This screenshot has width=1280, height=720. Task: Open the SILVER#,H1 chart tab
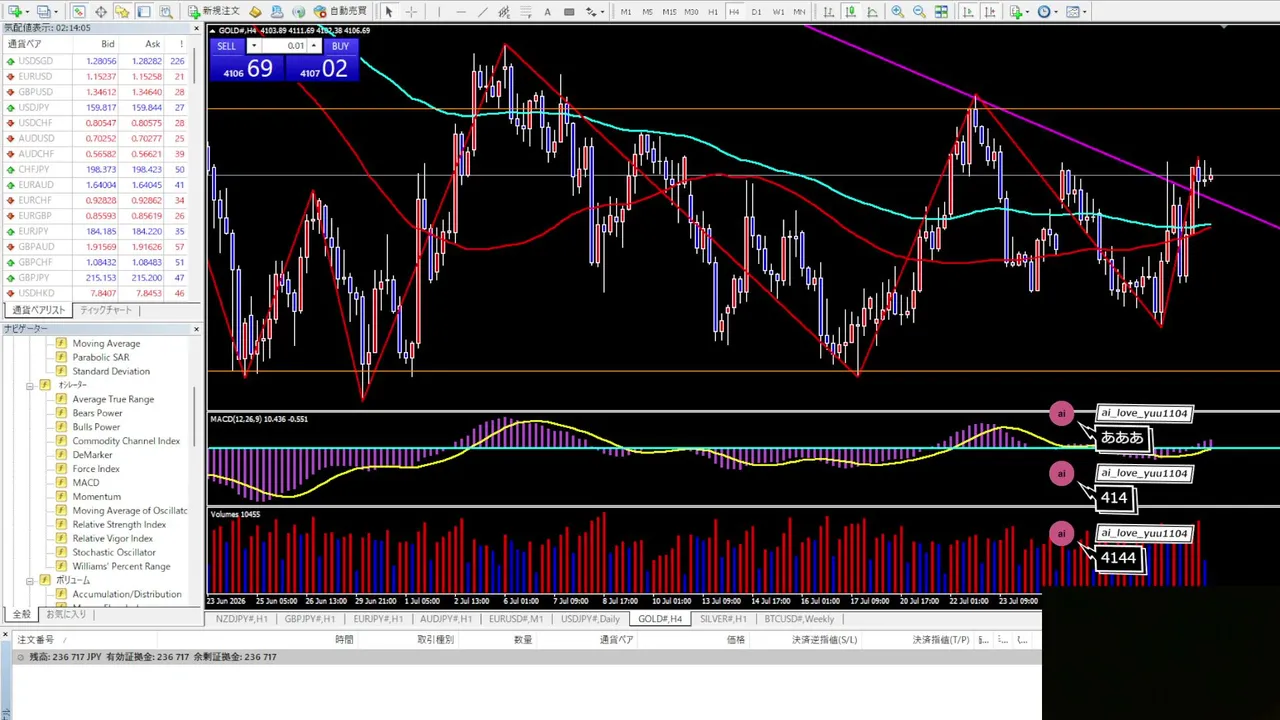(723, 619)
